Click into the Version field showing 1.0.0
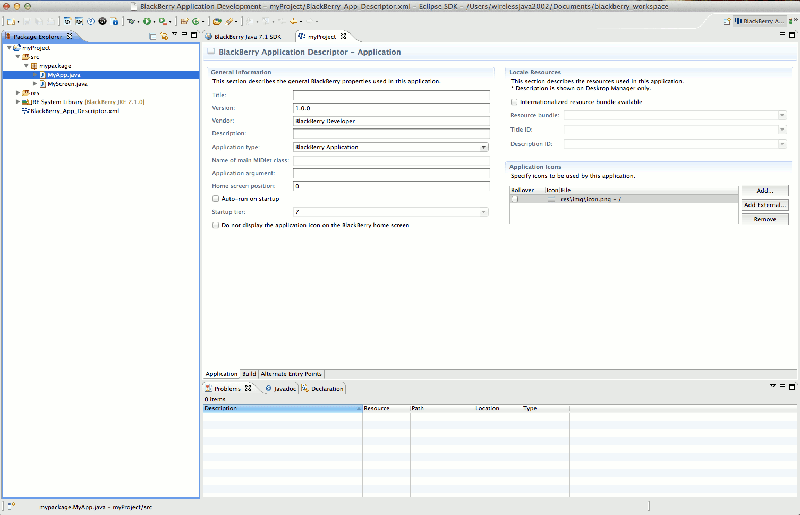This screenshot has height=515, width=800. [x=391, y=108]
